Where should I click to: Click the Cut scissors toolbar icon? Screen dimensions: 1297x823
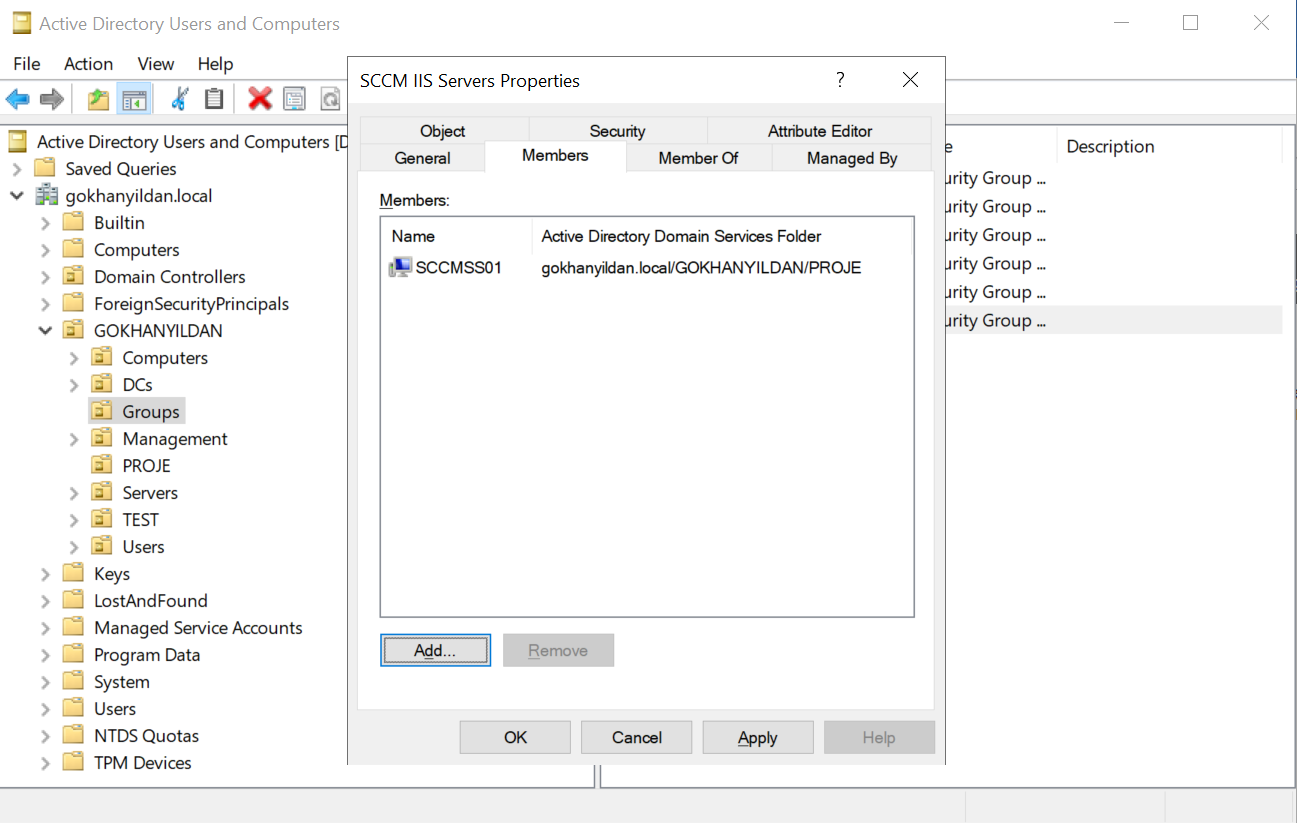(180, 98)
